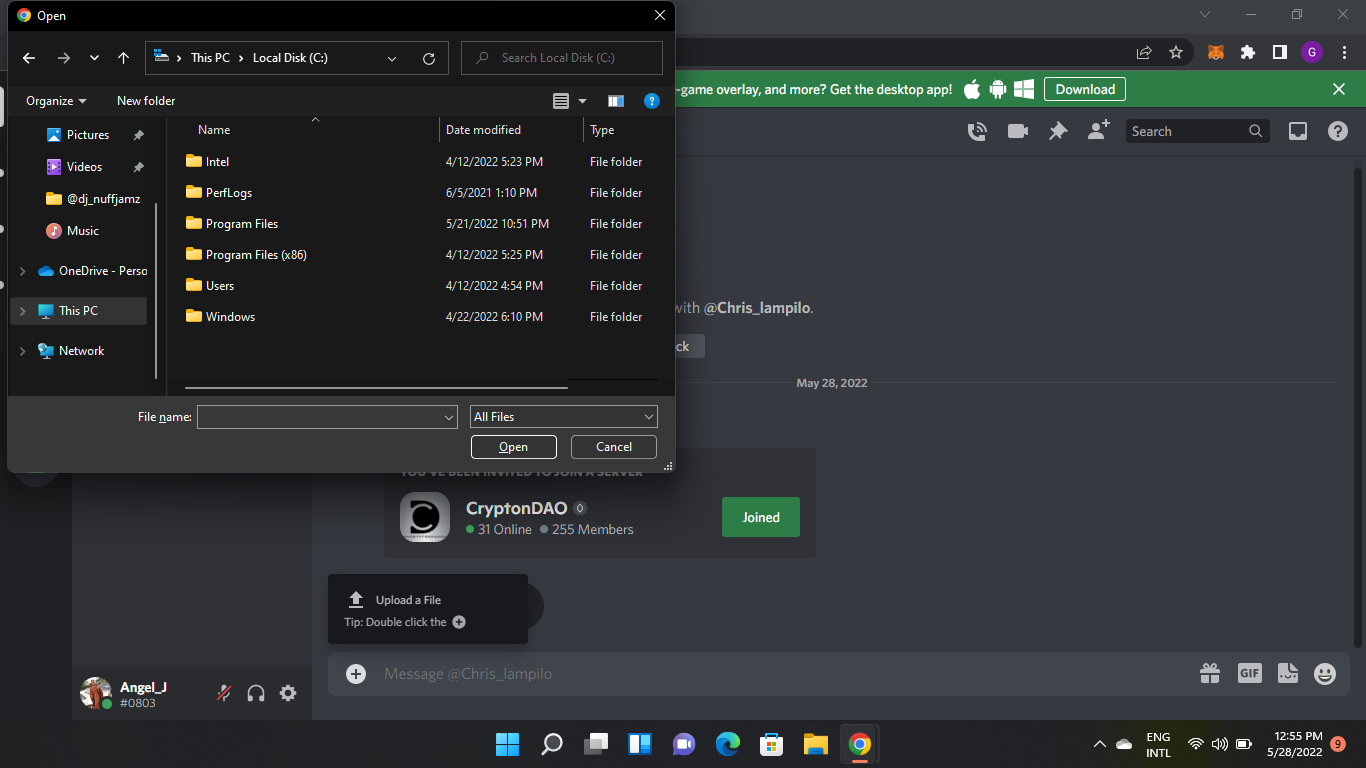Open Discord User Settings gear

(288, 693)
